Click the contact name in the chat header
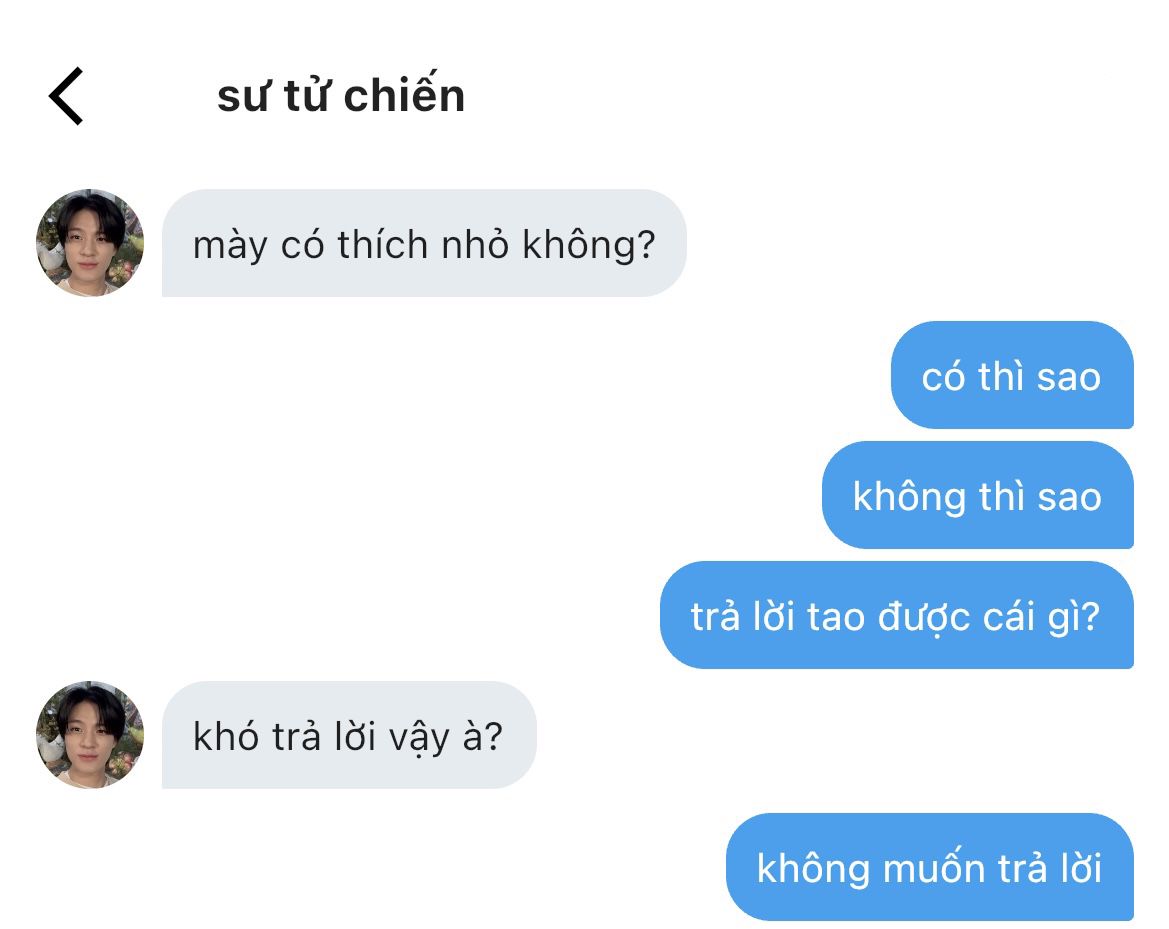 tap(341, 95)
